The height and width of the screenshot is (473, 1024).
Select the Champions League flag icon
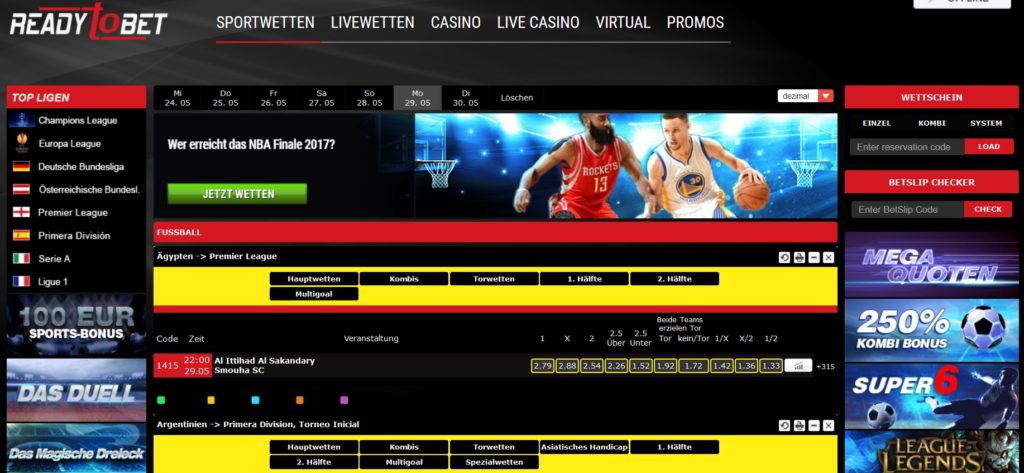click(22, 120)
